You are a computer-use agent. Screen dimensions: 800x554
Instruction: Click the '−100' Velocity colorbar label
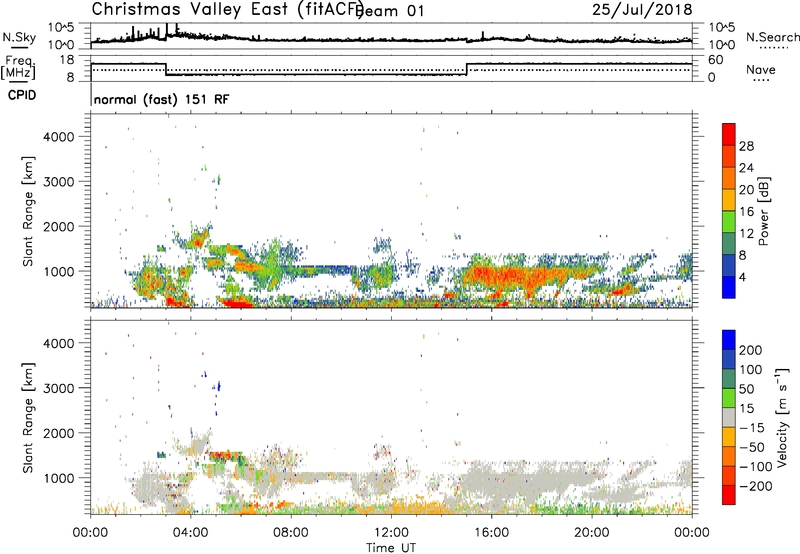click(x=756, y=467)
